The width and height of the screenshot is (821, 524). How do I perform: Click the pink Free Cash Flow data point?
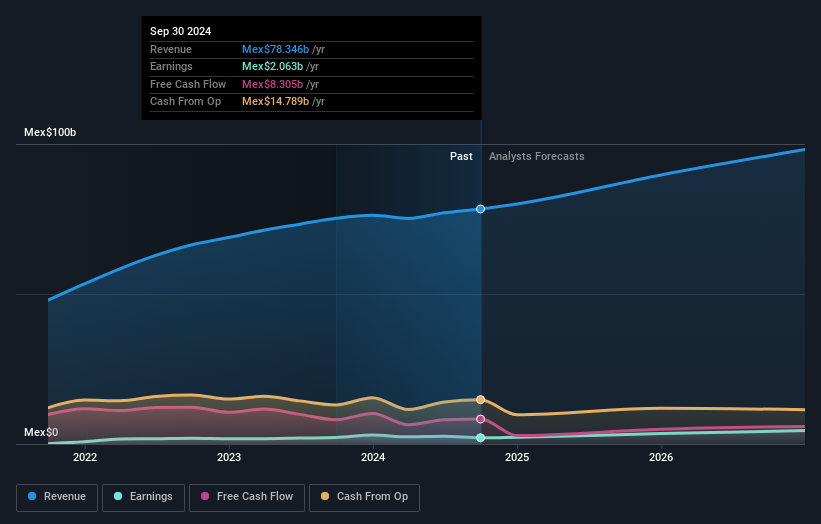pos(480,419)
